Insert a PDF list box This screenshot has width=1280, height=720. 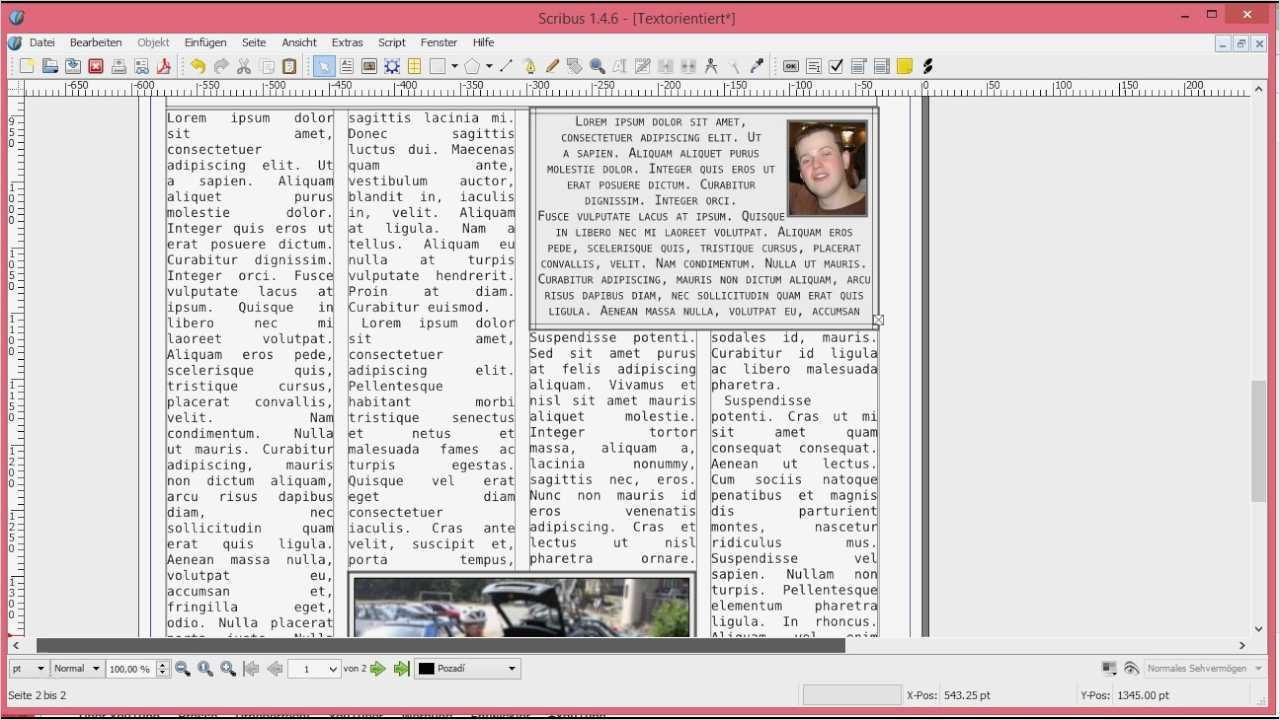click(x=881, y=66)
